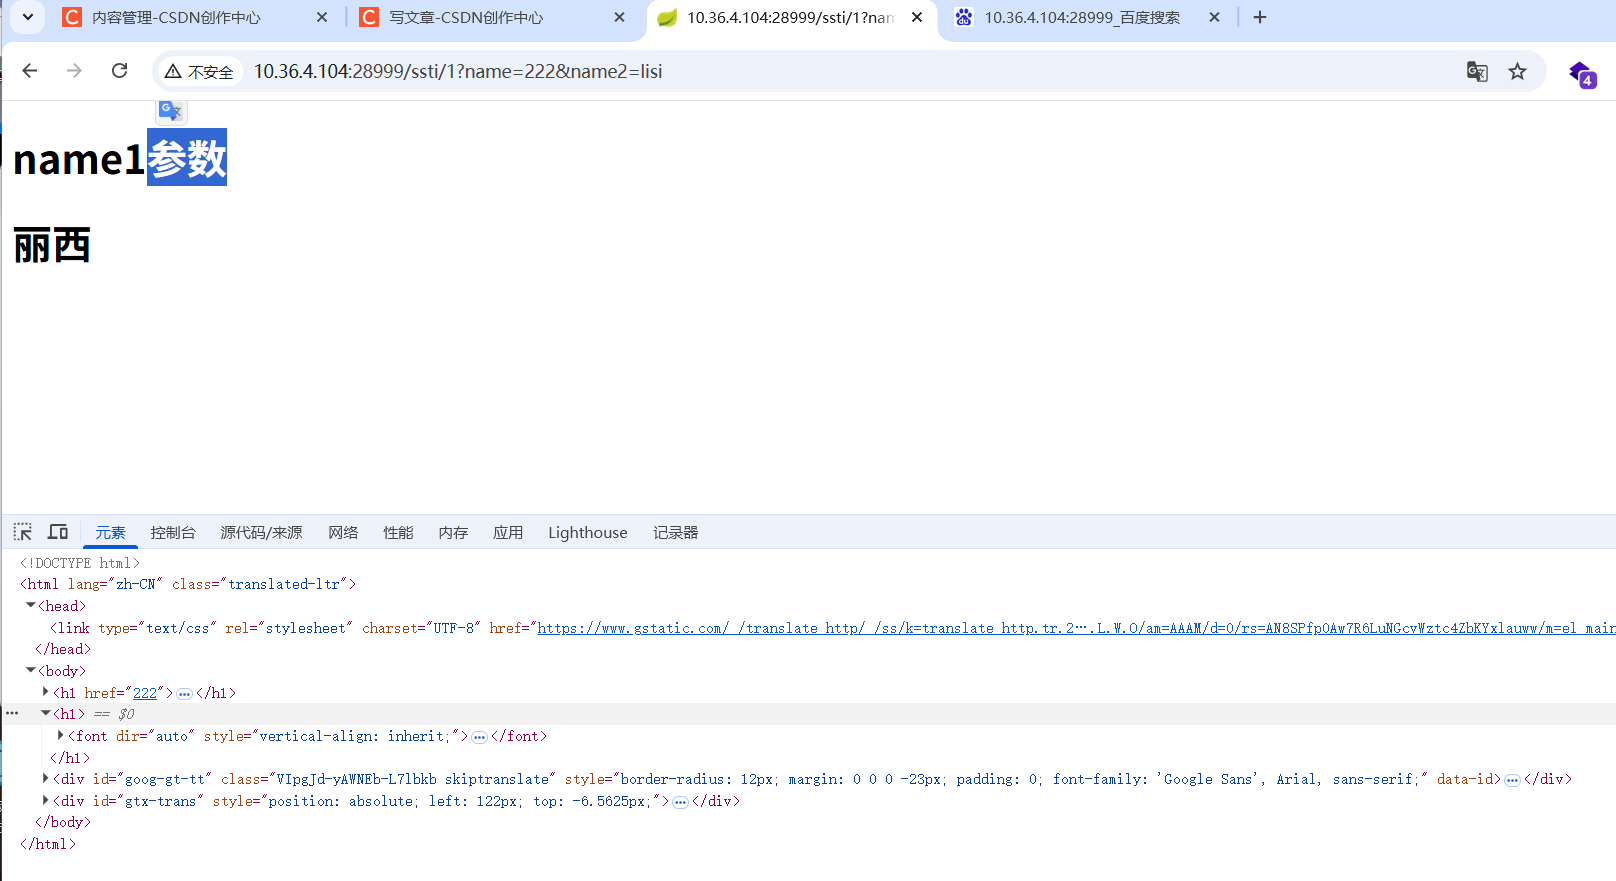Open the tab search dropdown arrow
The height and width of the screenshot is (881, 1616).
point(28,17)
